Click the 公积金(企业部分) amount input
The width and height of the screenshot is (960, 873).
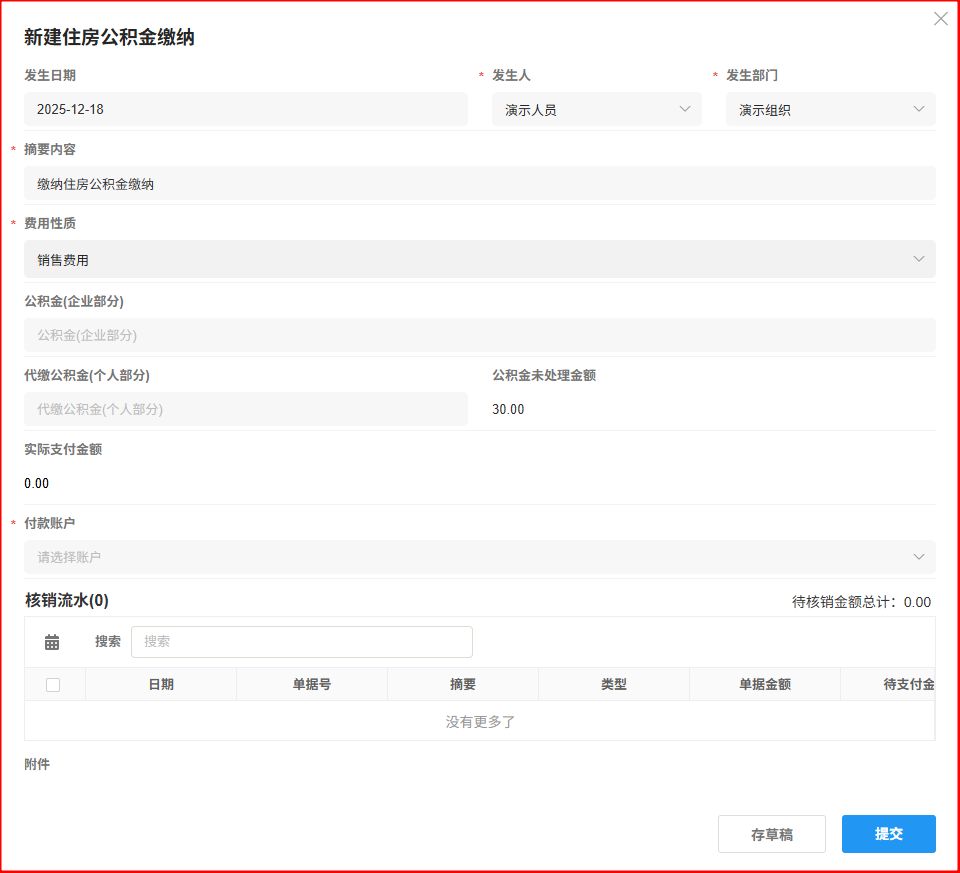[x=478, y=335]
